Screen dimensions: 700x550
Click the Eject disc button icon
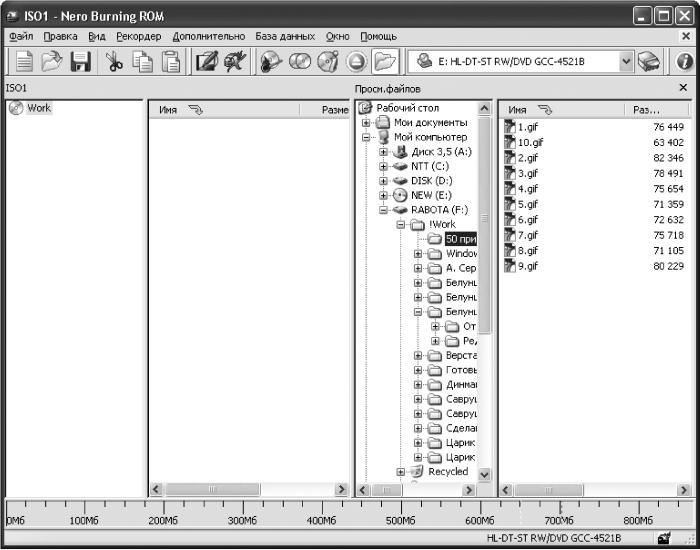point(356,62)
